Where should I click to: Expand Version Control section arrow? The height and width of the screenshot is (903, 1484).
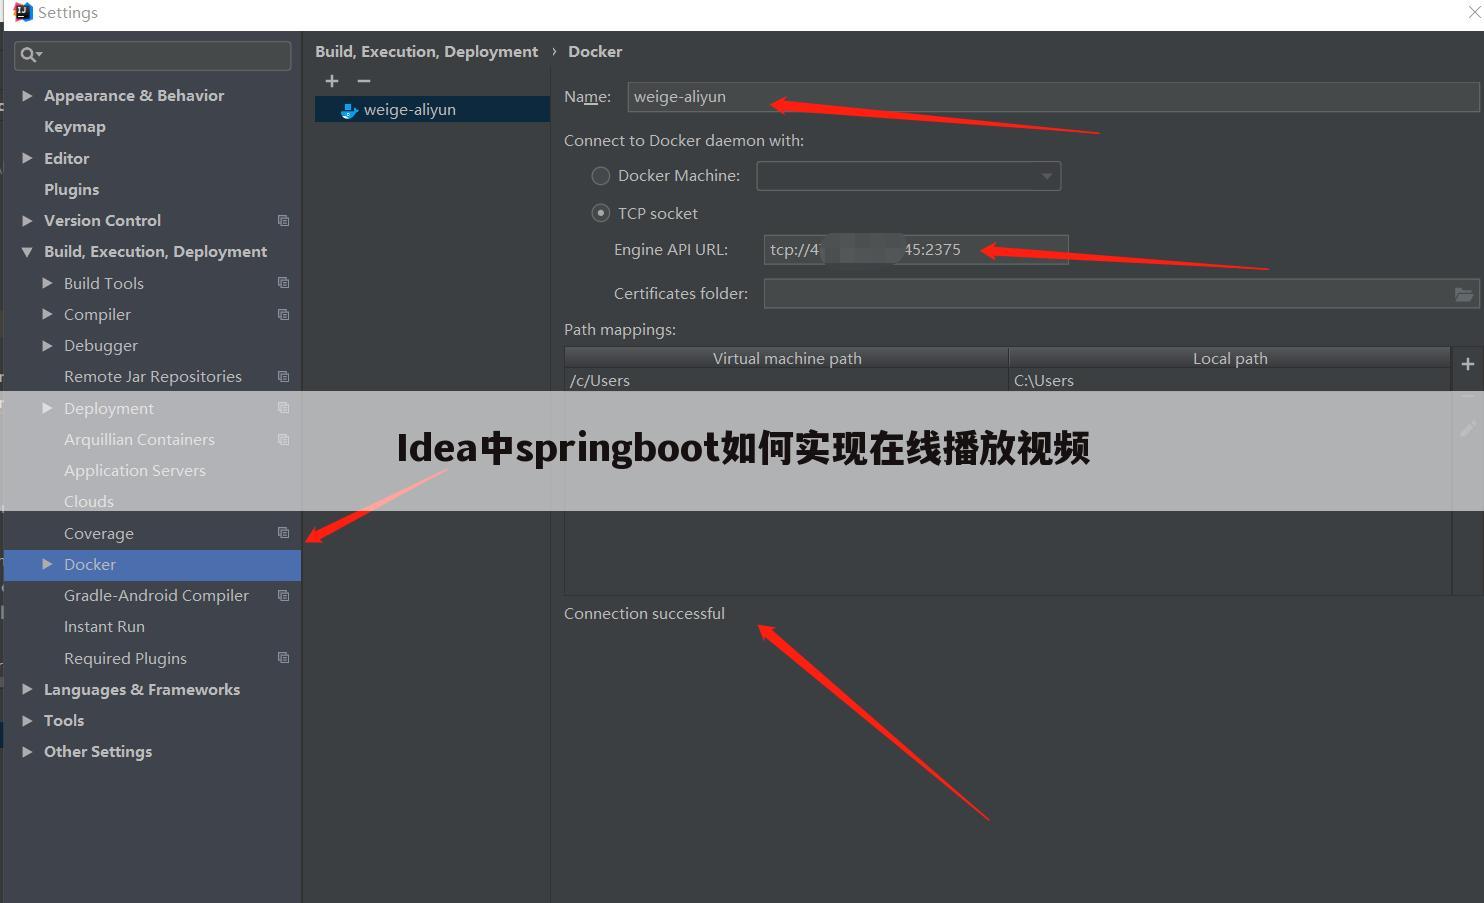pos(27,220)
